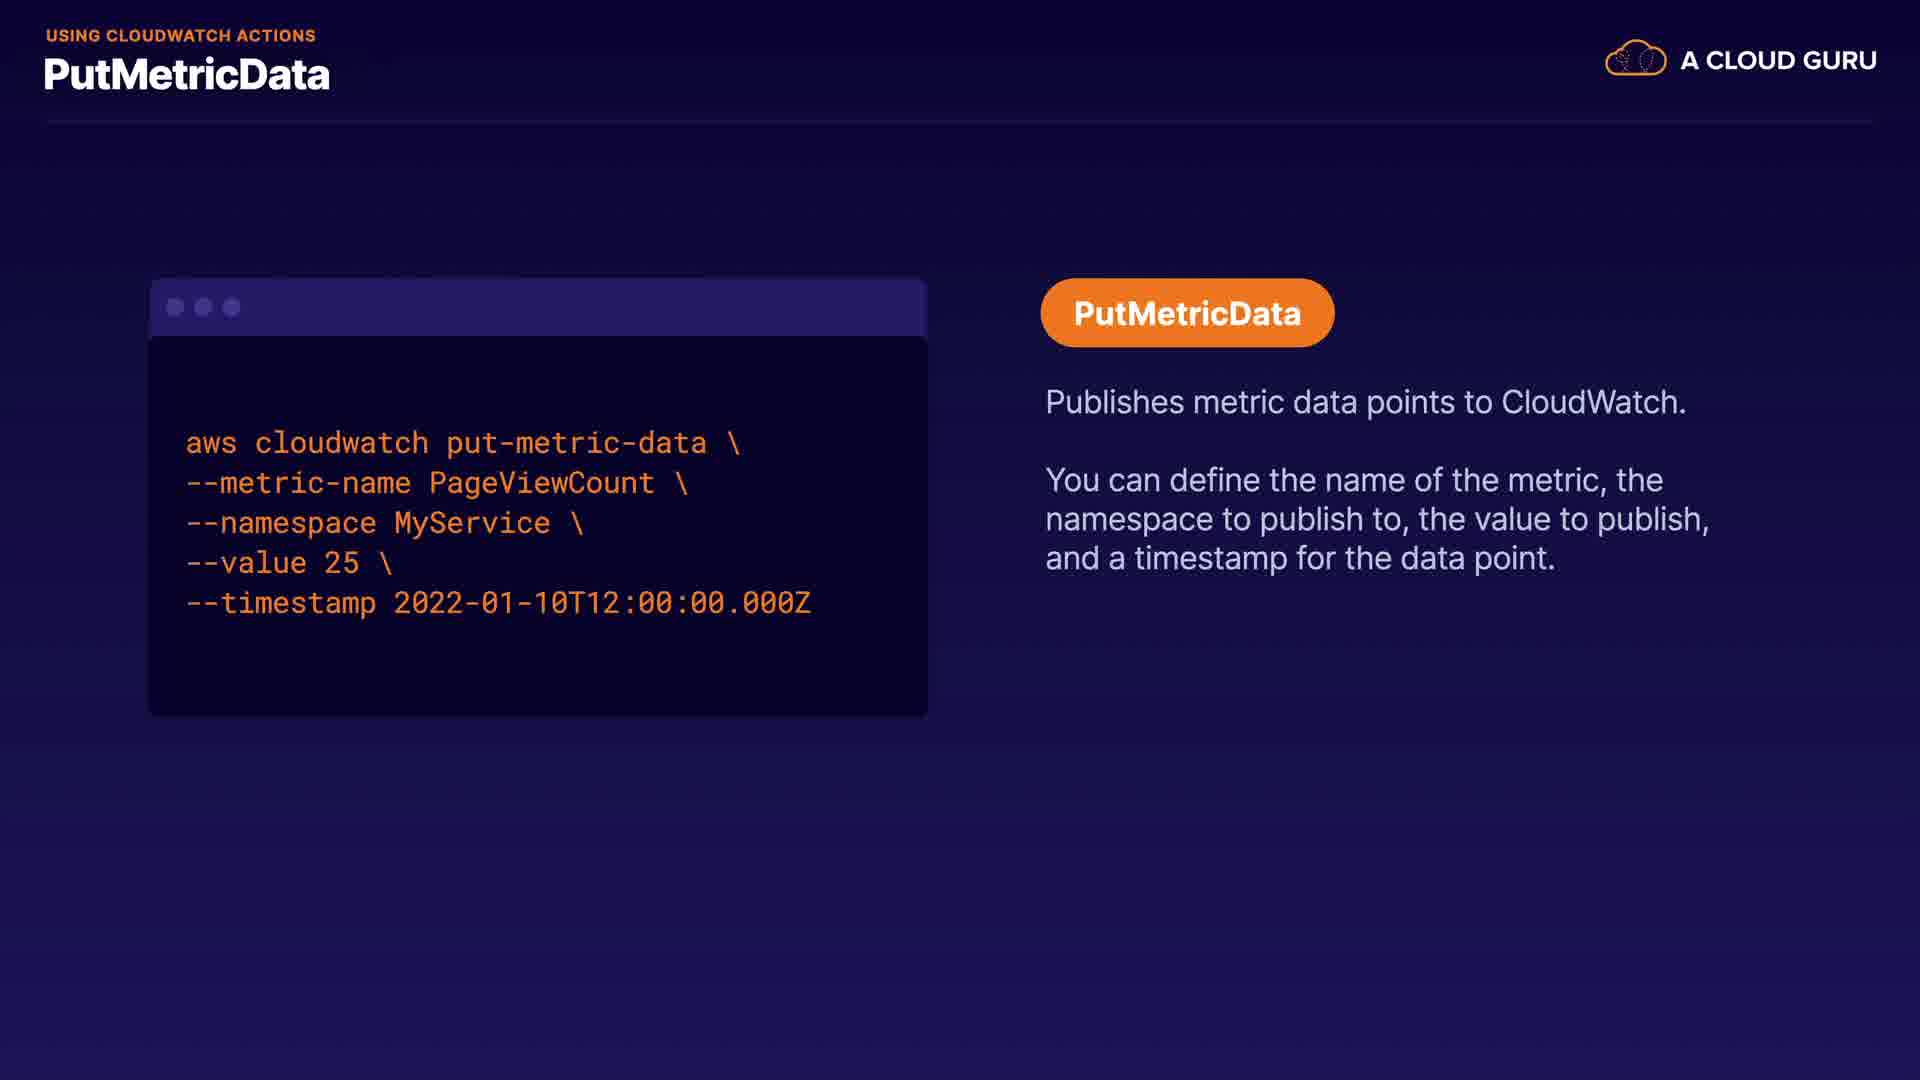Click the USING CLOUDWATCH ACTIONS subtitle
1920x1080 pixels.
click(x=181, y=35)
